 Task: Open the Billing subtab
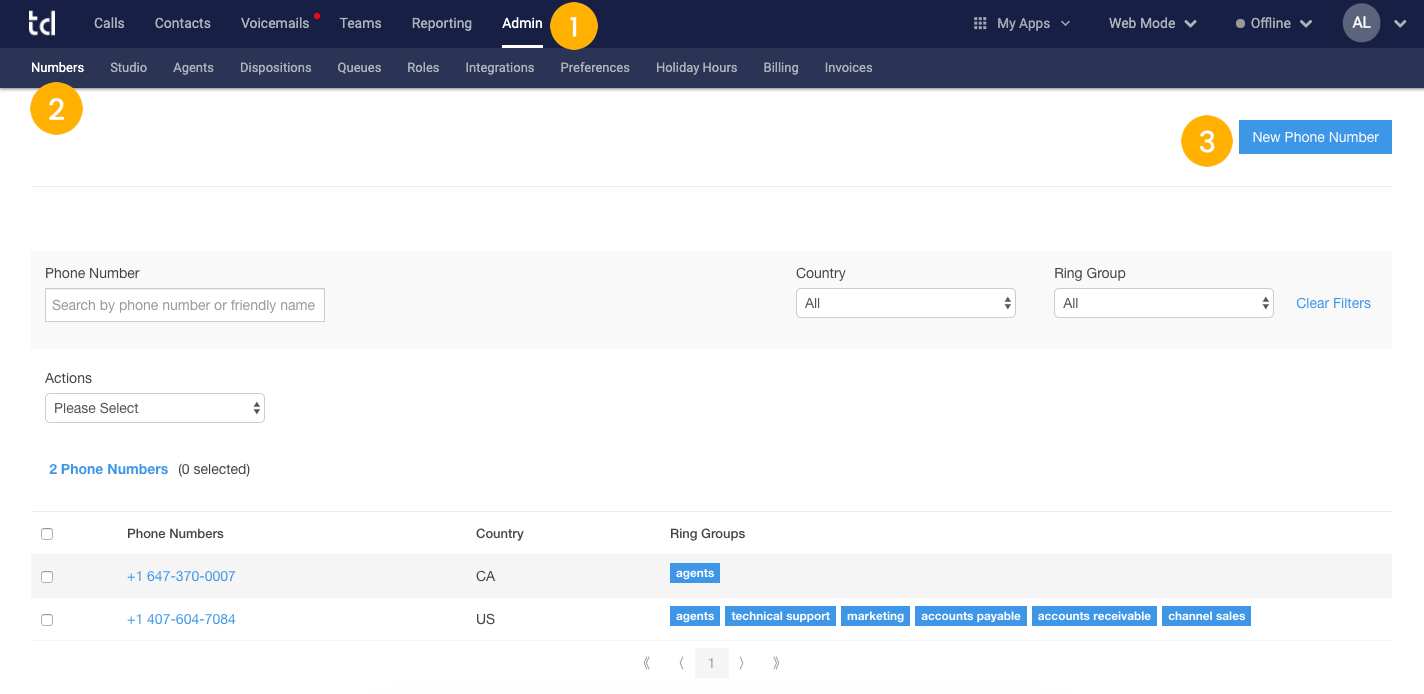coord(781,68)
